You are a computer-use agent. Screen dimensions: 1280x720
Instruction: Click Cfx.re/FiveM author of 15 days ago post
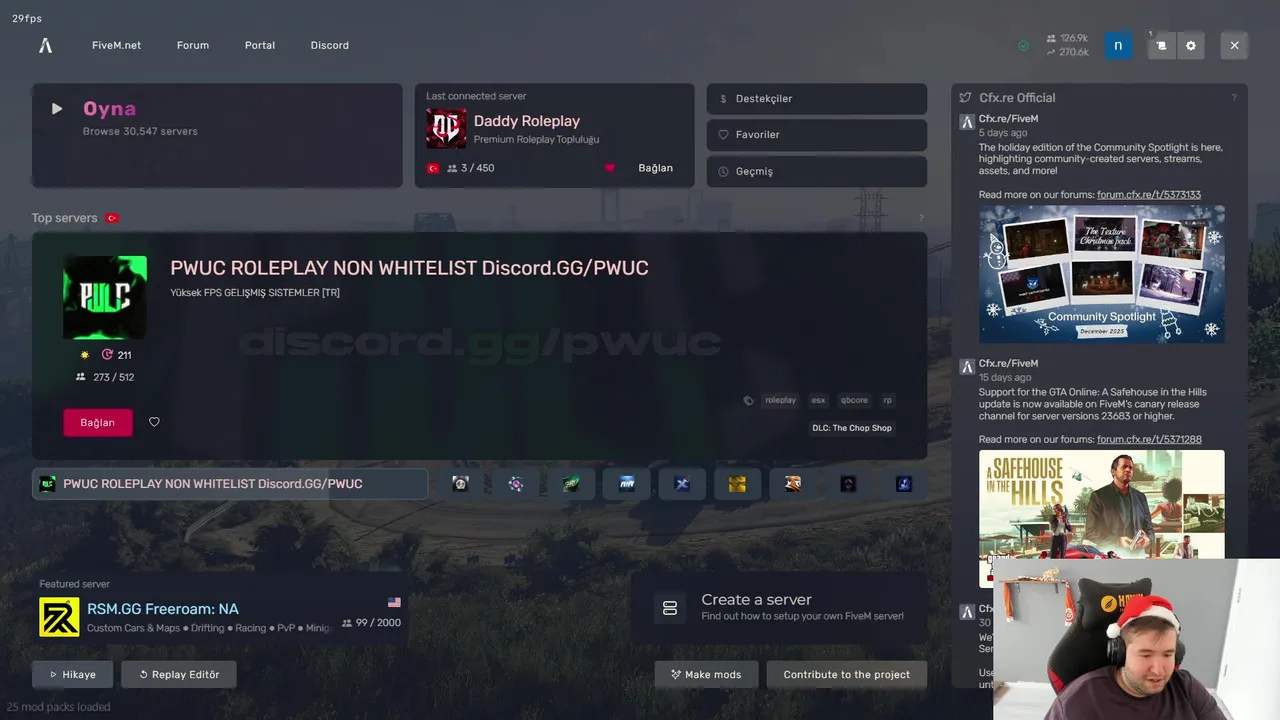point(1008,364)
